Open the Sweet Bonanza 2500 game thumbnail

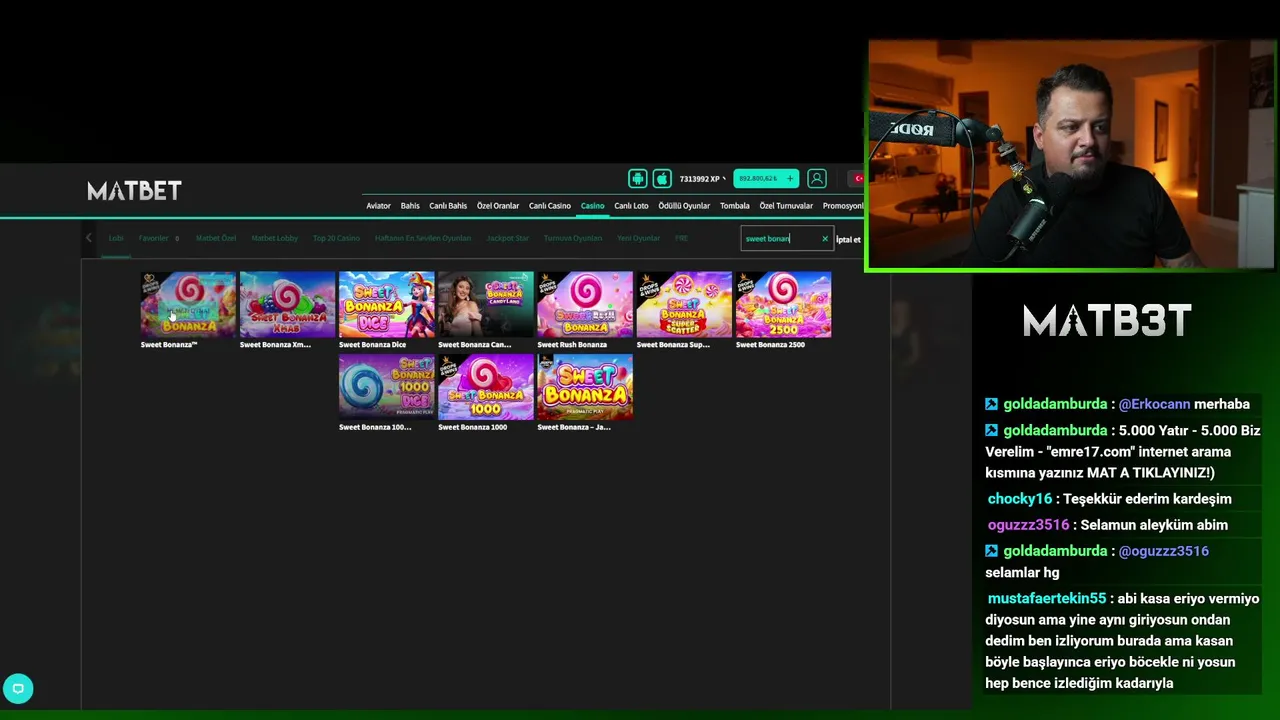point(783,304)
